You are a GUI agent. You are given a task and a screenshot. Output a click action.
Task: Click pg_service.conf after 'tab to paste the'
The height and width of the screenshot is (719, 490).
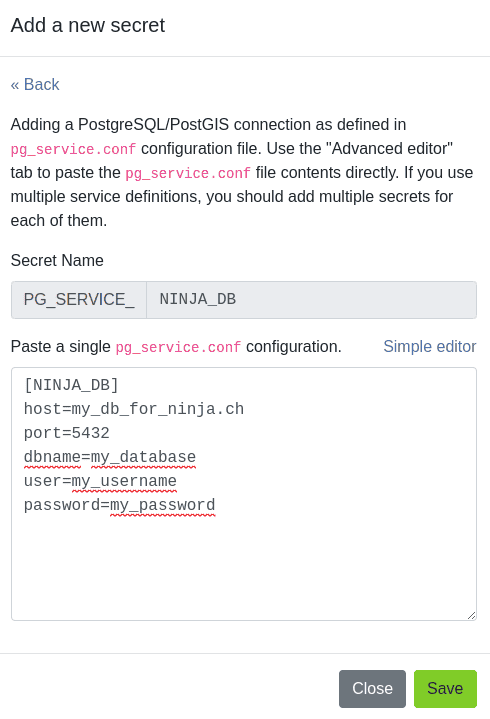188,173
